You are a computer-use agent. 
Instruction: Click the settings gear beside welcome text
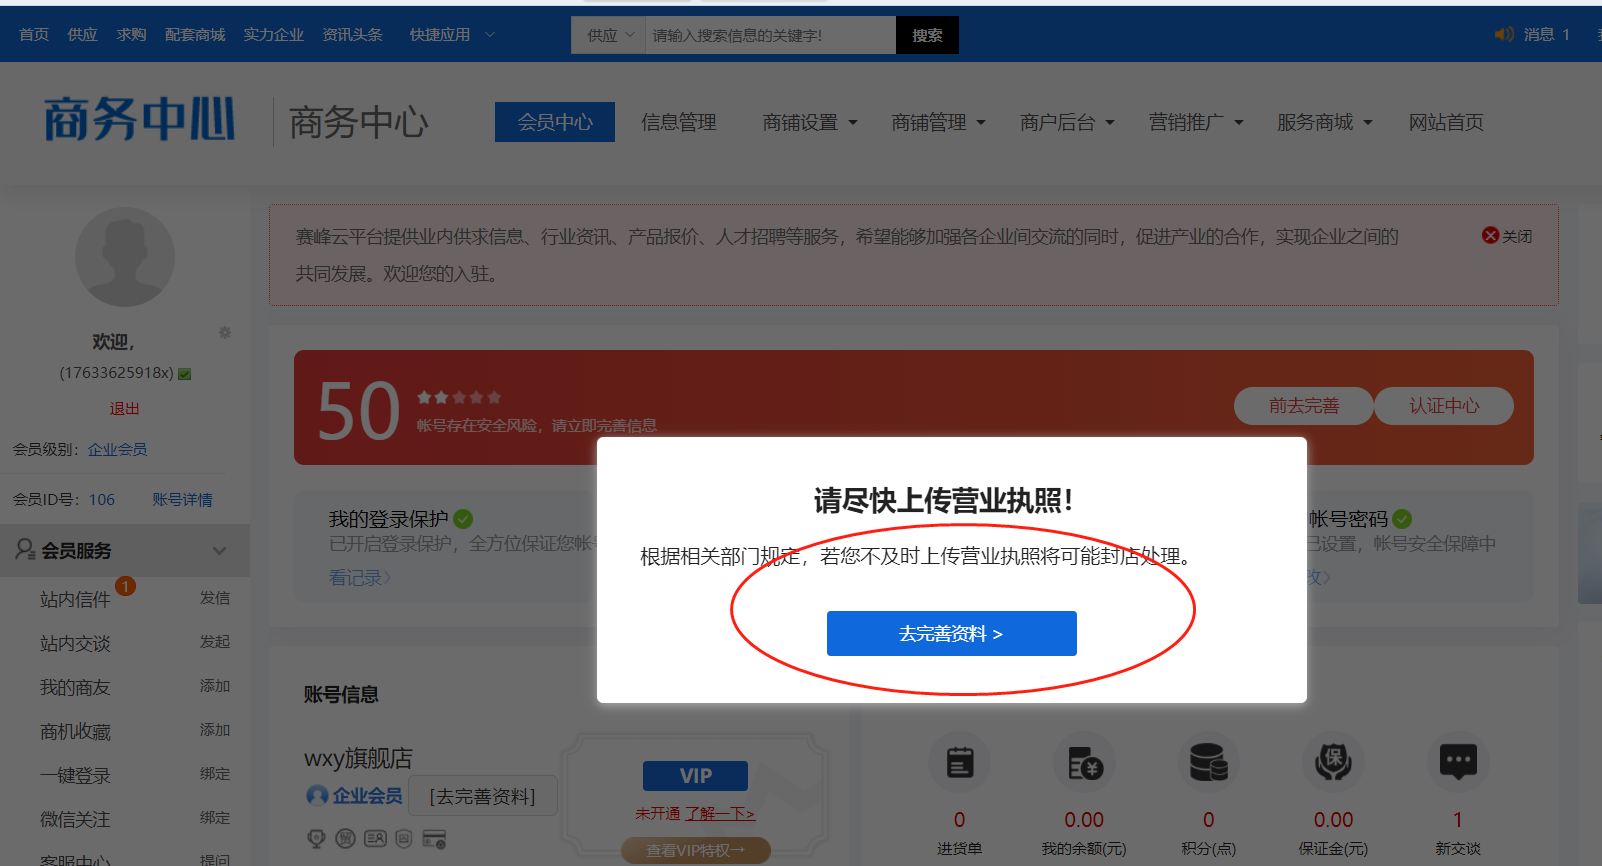225,332
